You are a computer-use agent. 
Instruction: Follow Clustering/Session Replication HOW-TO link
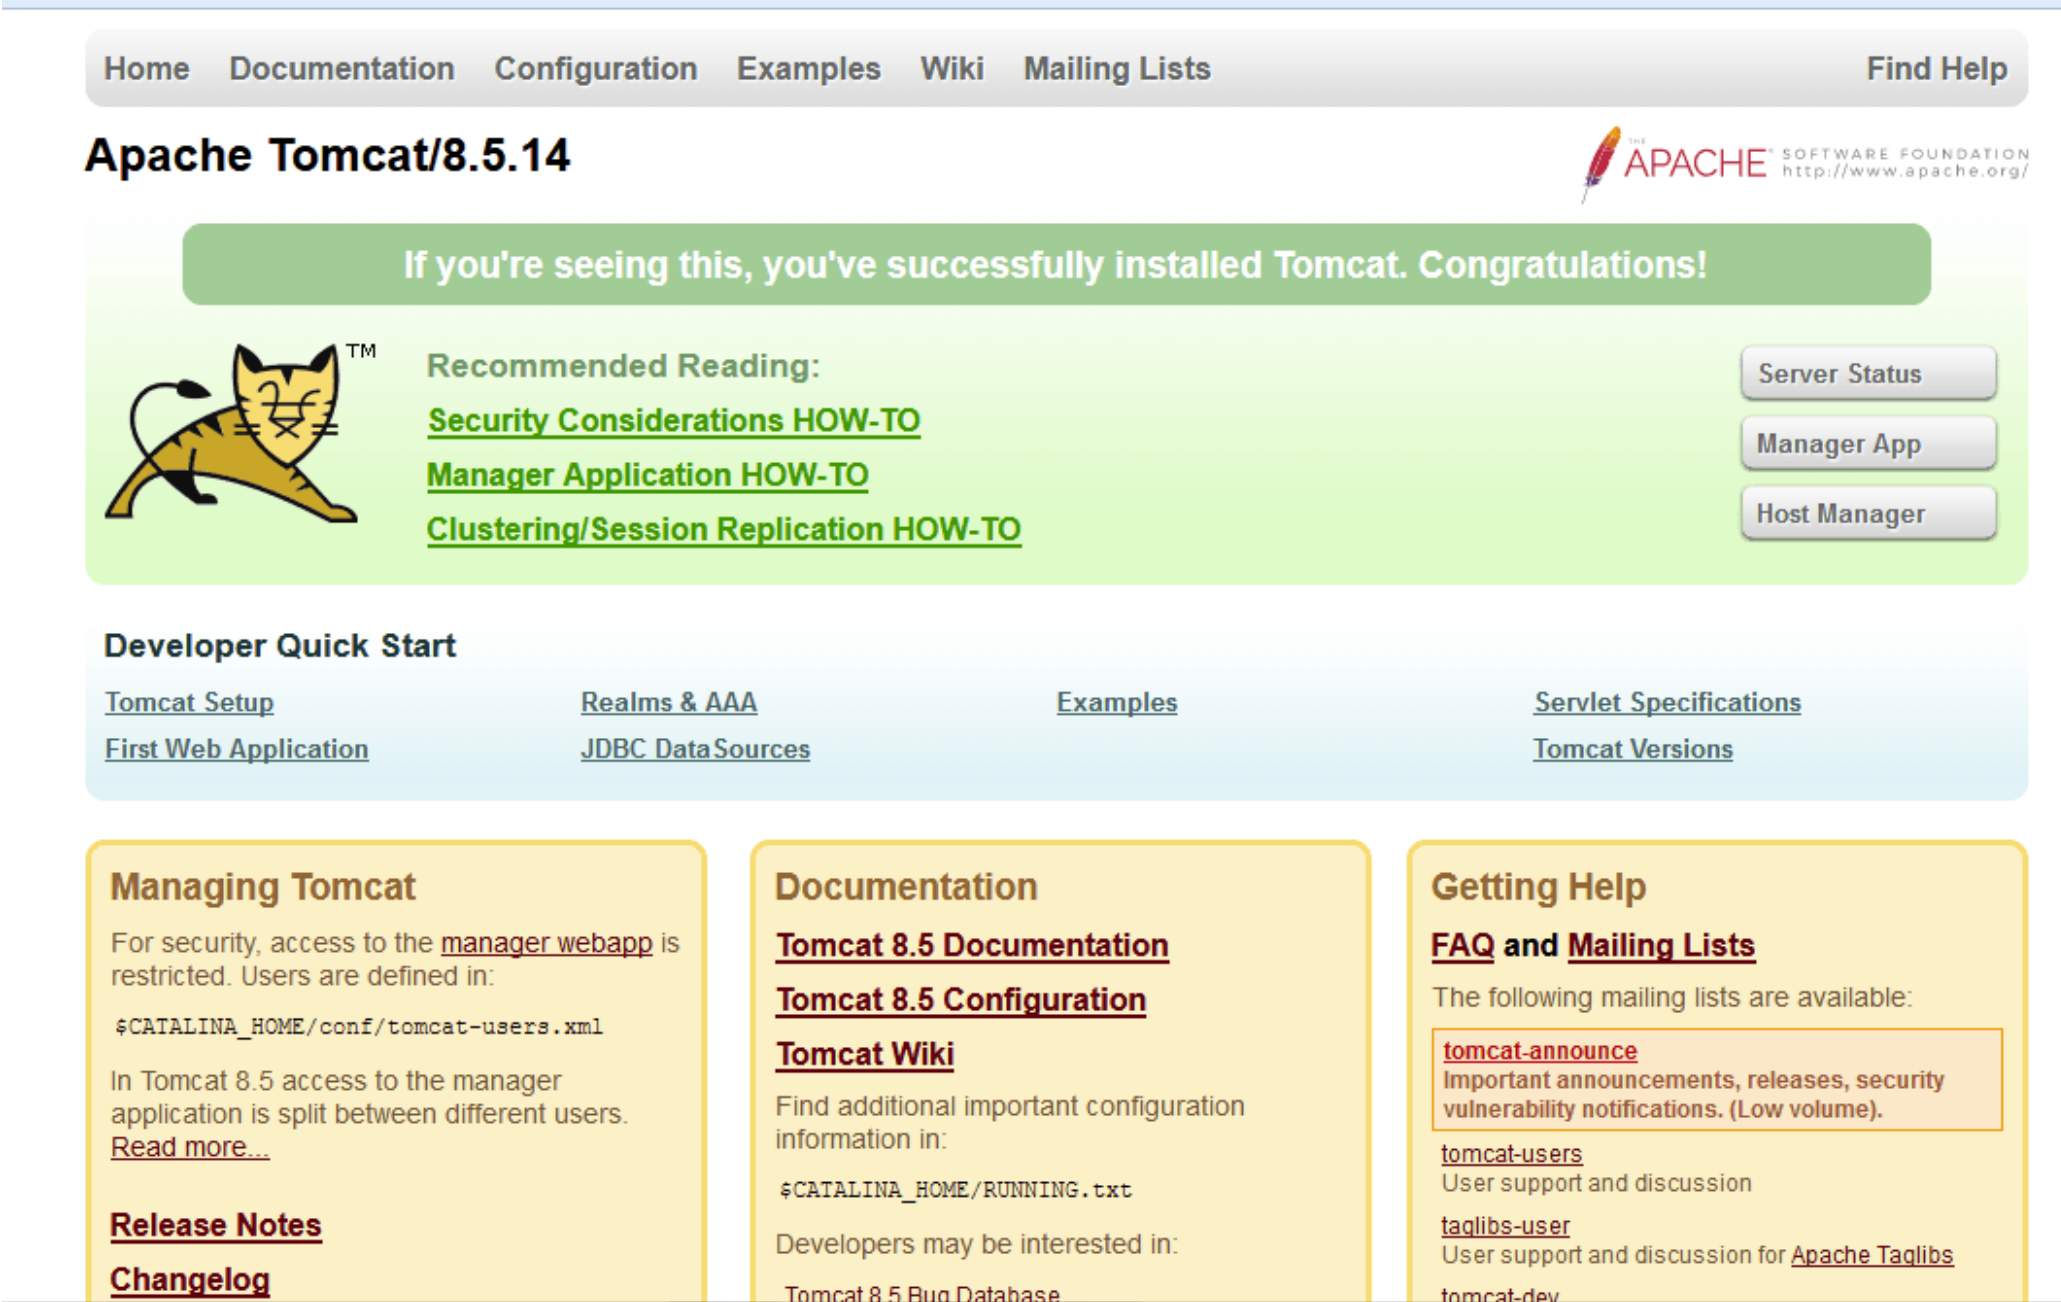[723, 530]
